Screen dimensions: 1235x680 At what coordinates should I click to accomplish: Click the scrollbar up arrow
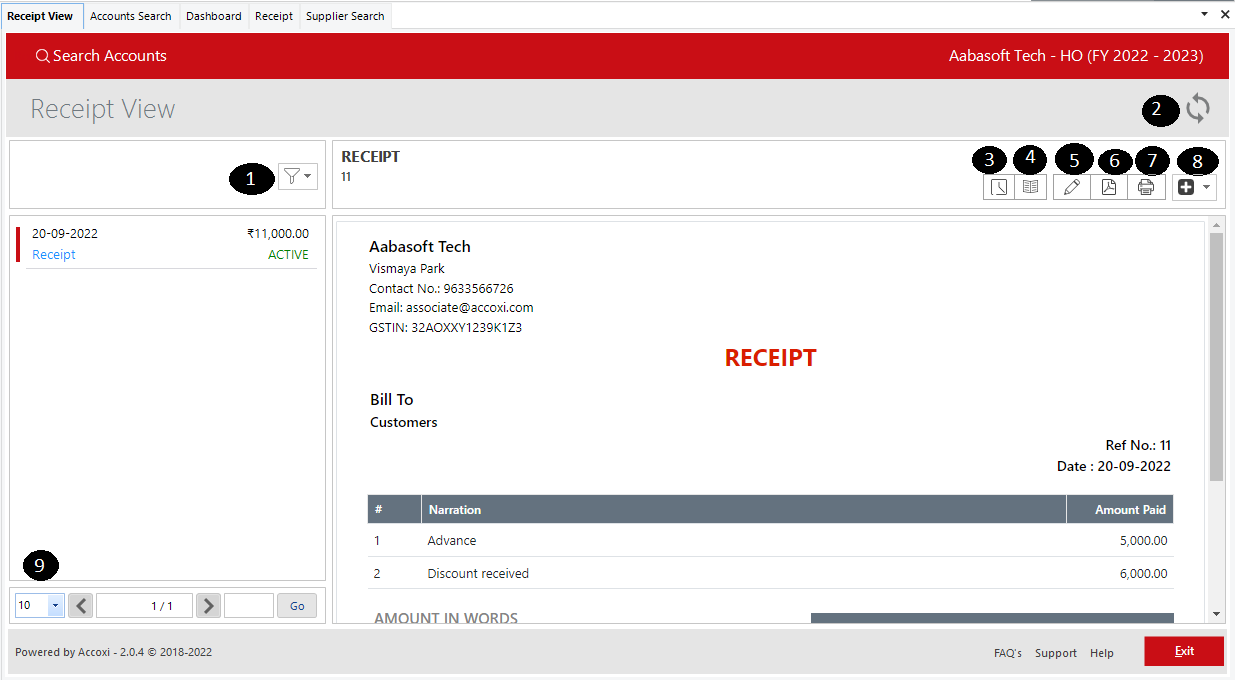point(1216,227)
